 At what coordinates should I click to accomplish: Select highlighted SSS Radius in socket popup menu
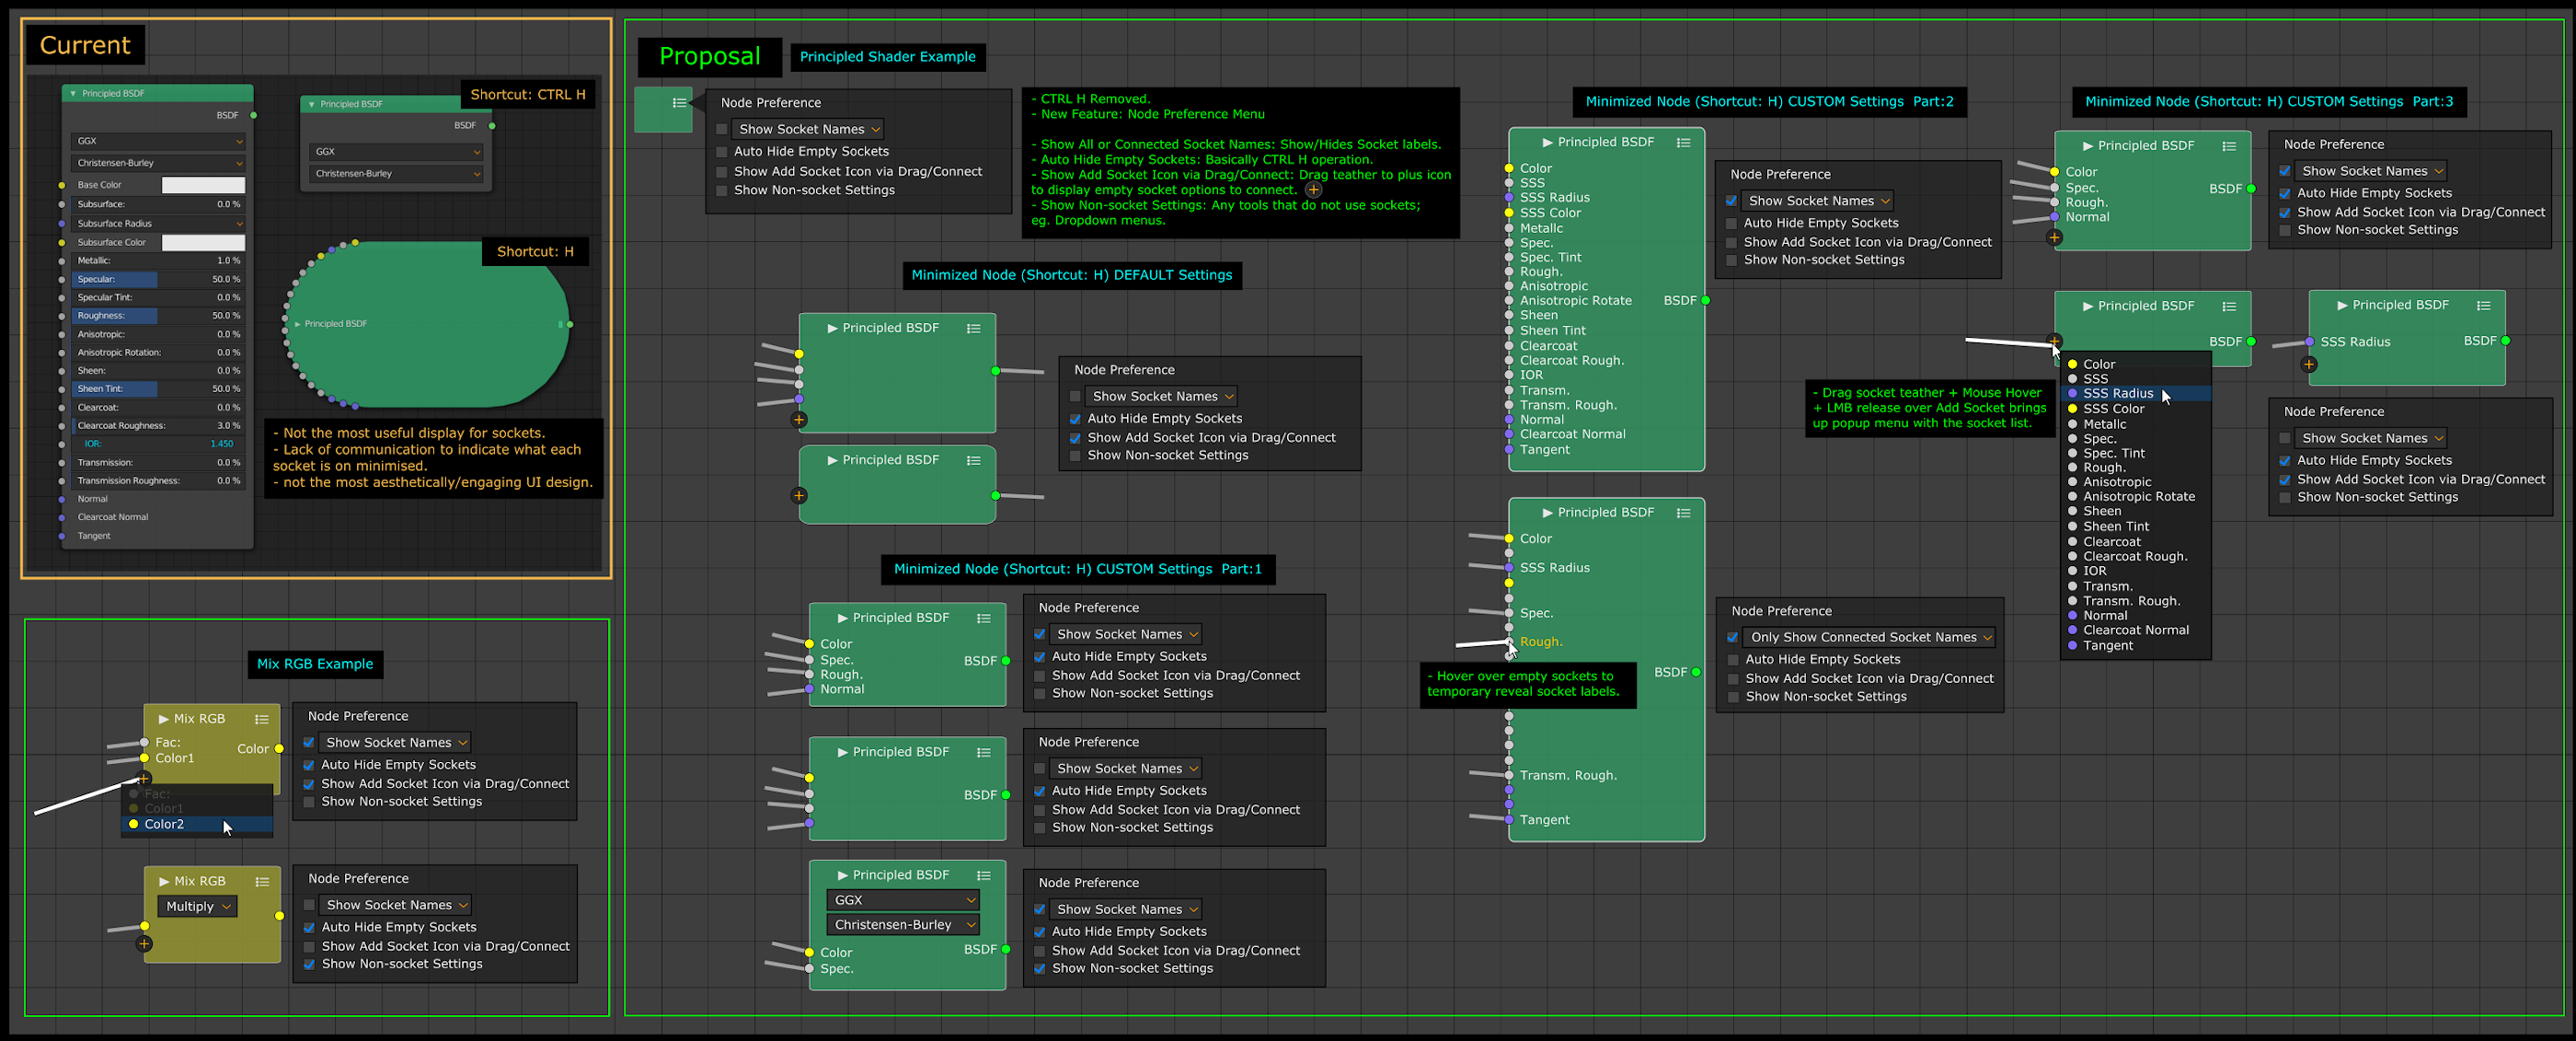point(2135,394)
